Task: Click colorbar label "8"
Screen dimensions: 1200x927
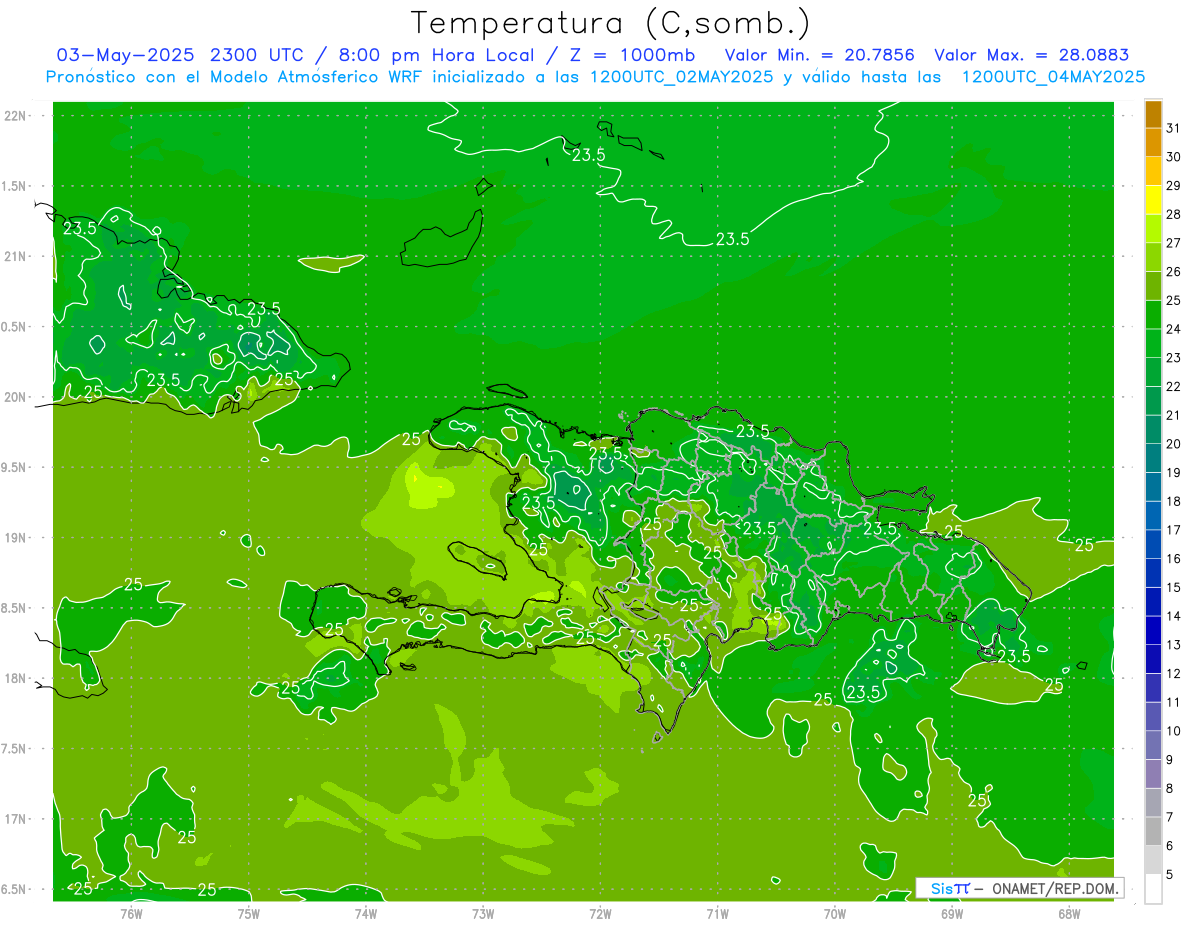Action: click(x=1170, y=788)
